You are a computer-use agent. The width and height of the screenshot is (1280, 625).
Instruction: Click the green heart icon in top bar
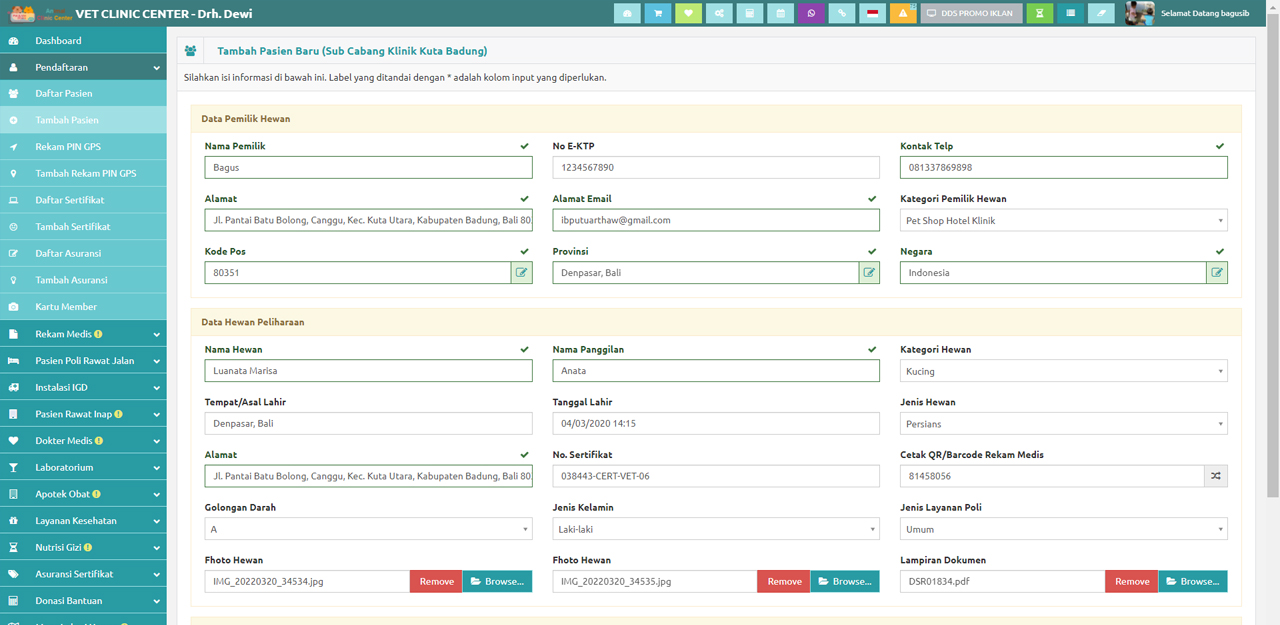coord(688,13)
